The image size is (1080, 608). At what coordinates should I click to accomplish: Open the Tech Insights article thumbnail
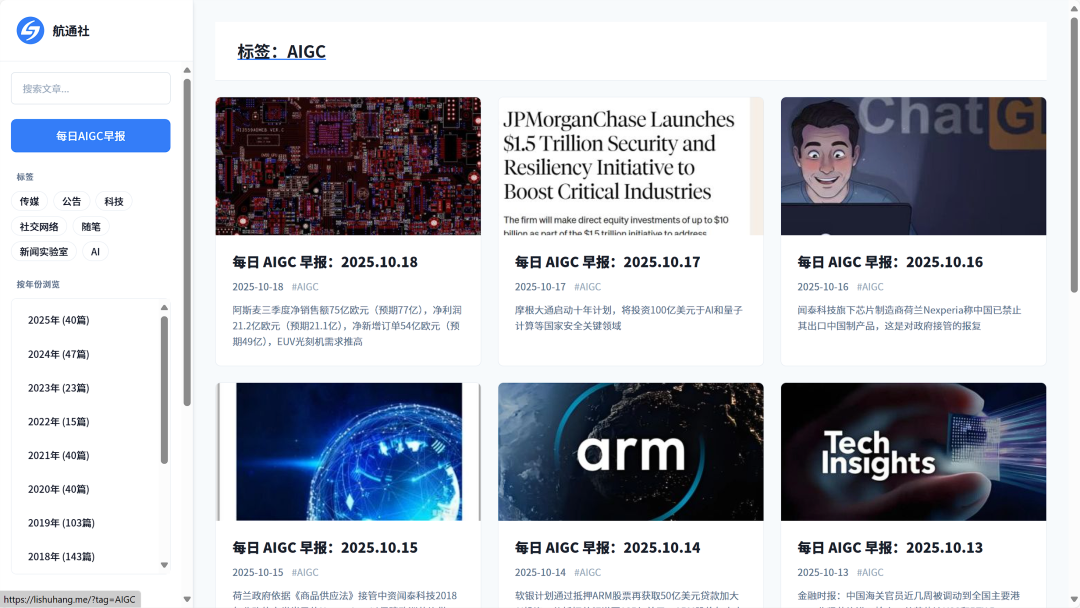913,452
